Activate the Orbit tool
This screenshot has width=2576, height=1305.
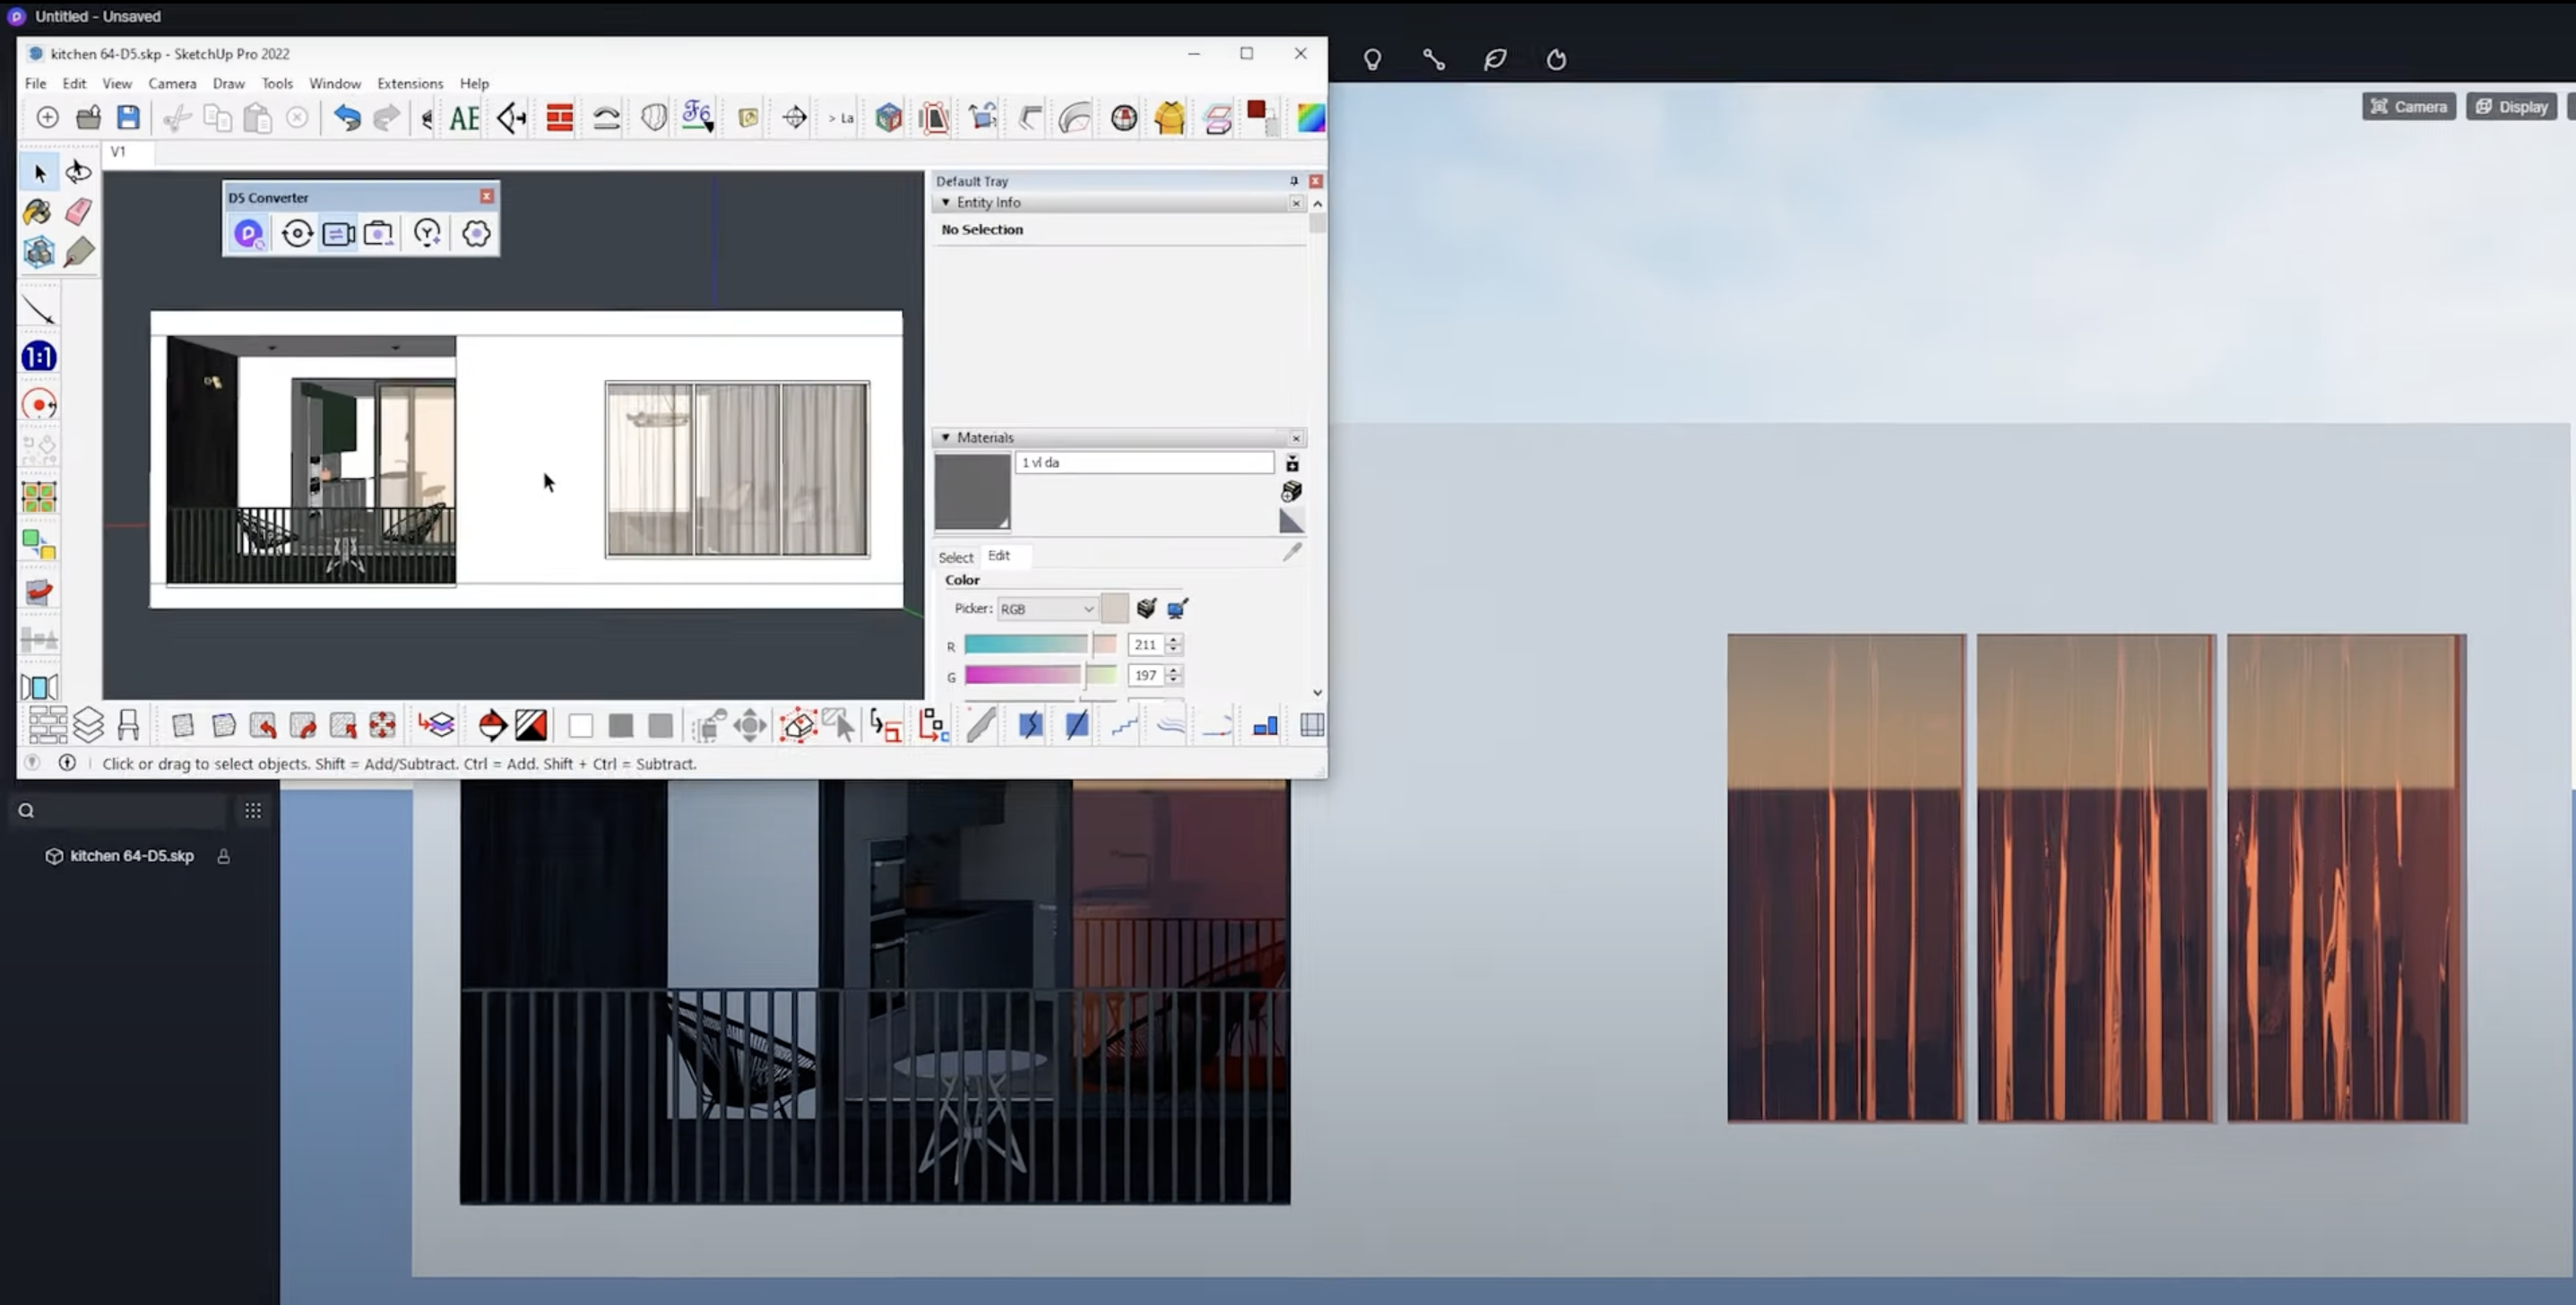(78, 172)
